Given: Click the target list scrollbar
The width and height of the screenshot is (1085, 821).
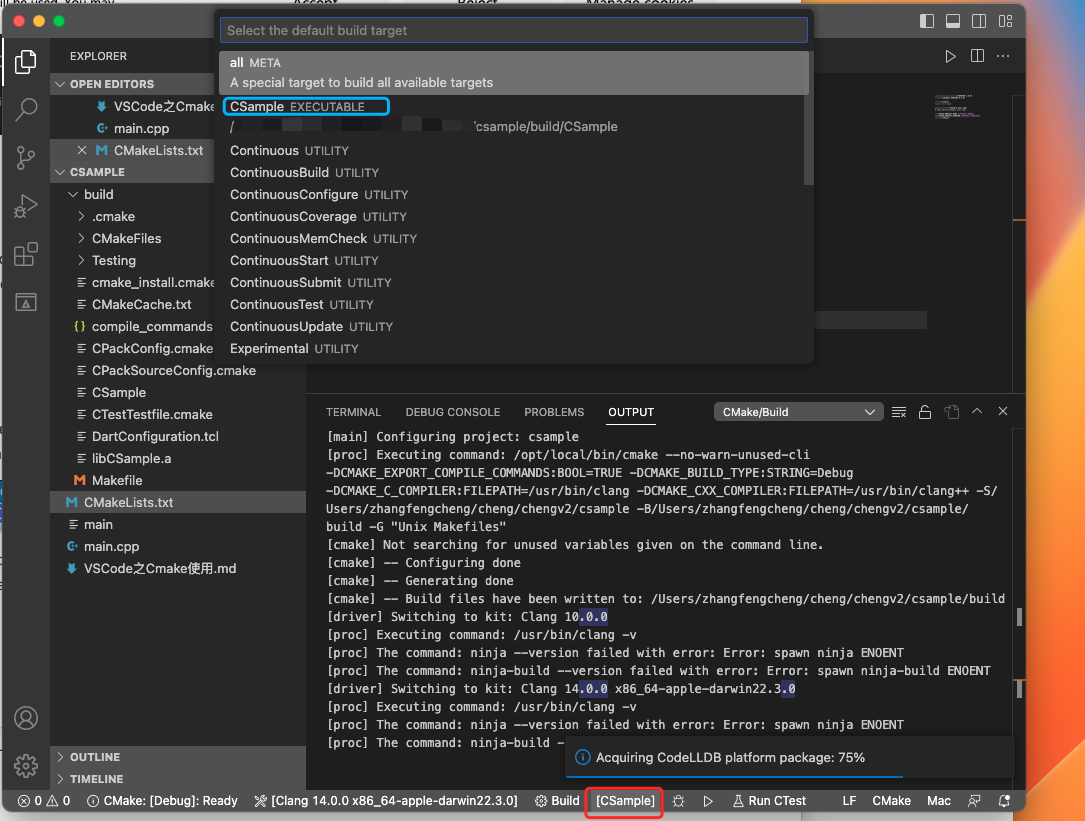Looking at the screenshot, I should tap(808, 118).
